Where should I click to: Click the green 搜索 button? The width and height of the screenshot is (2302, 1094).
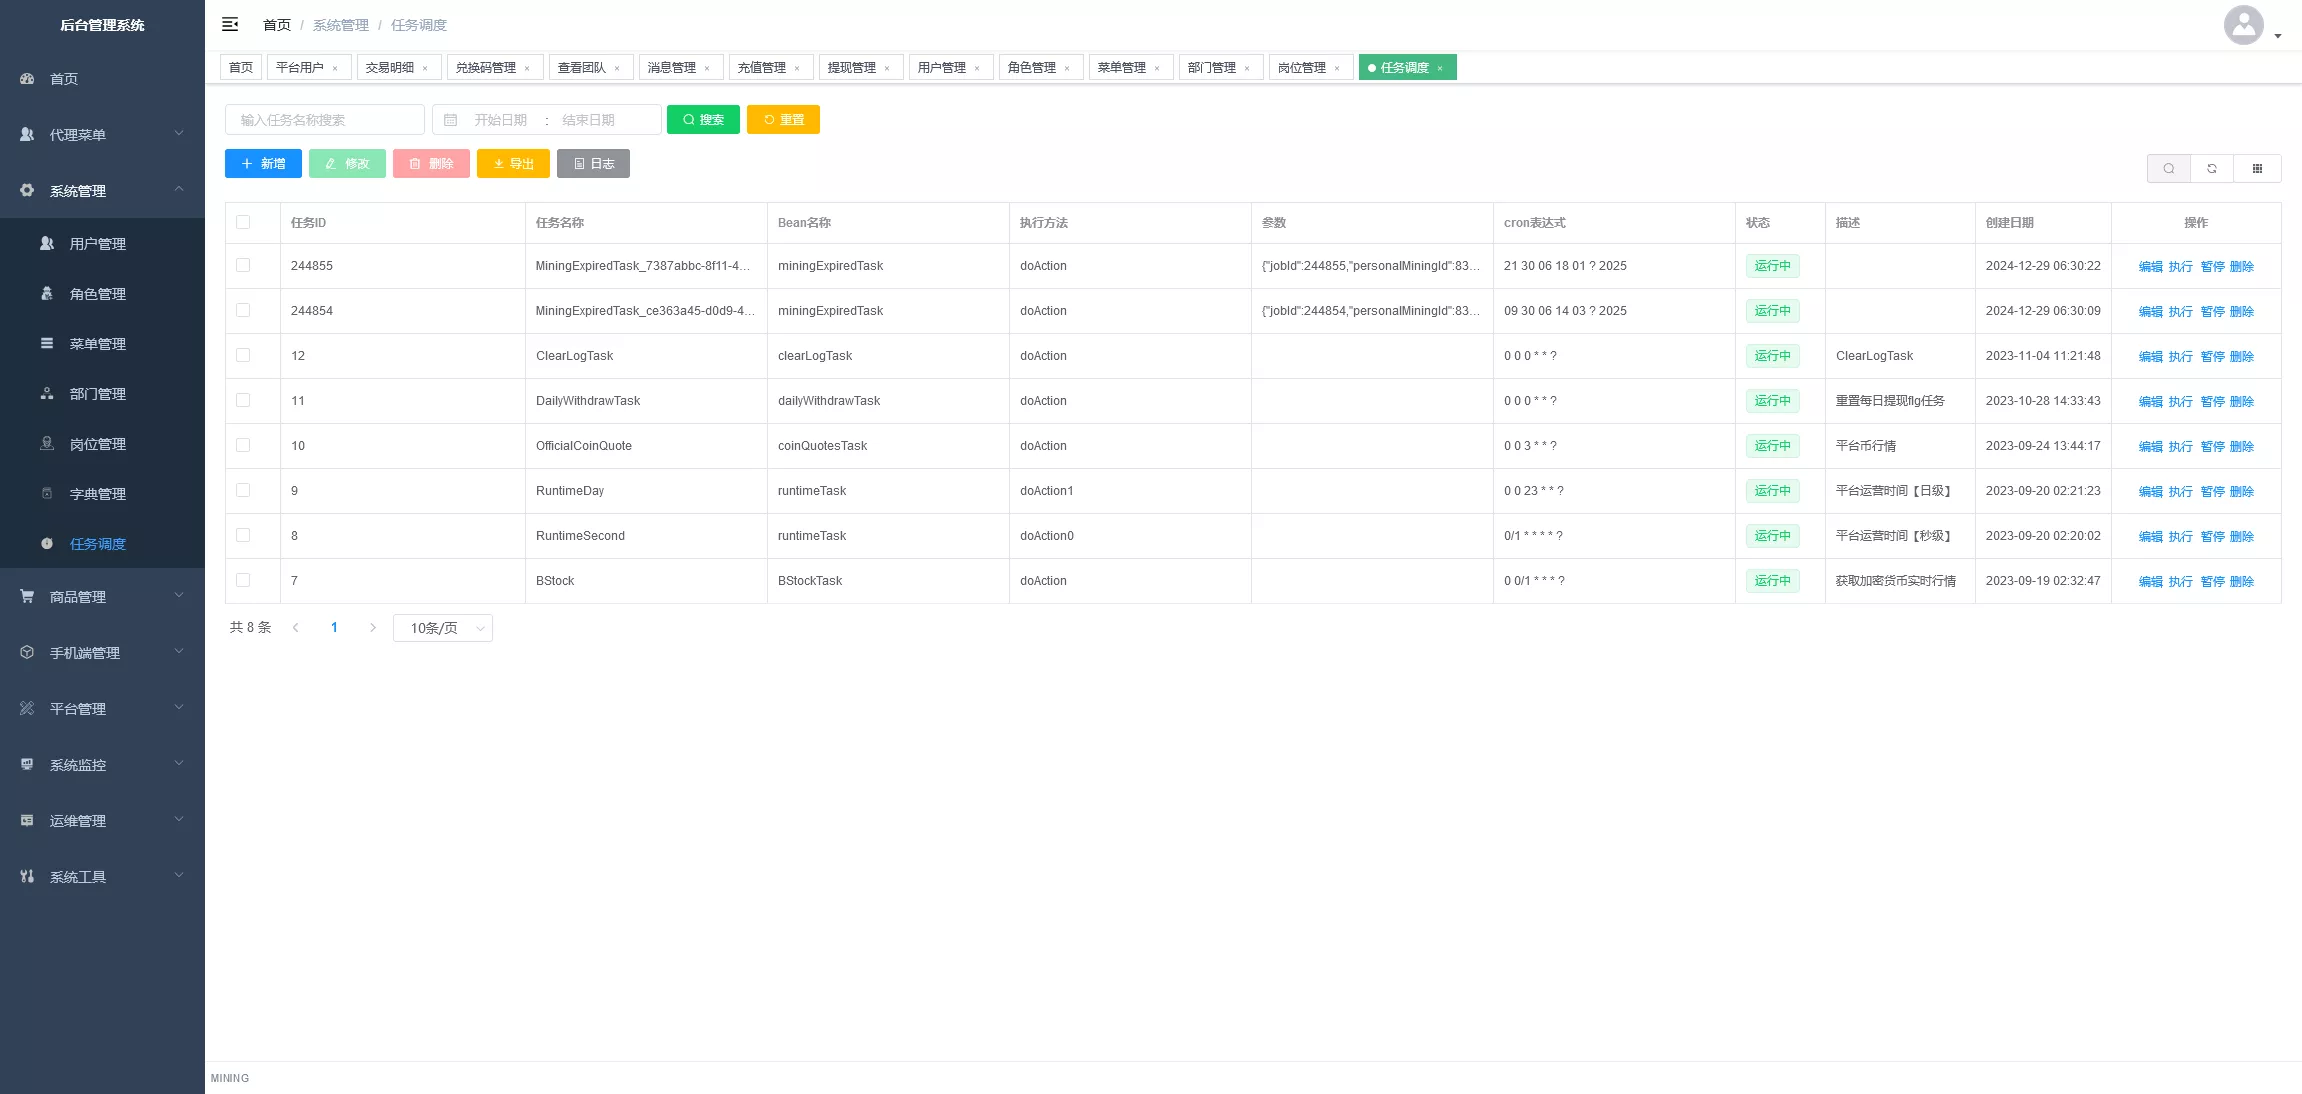tap(703, 120)
